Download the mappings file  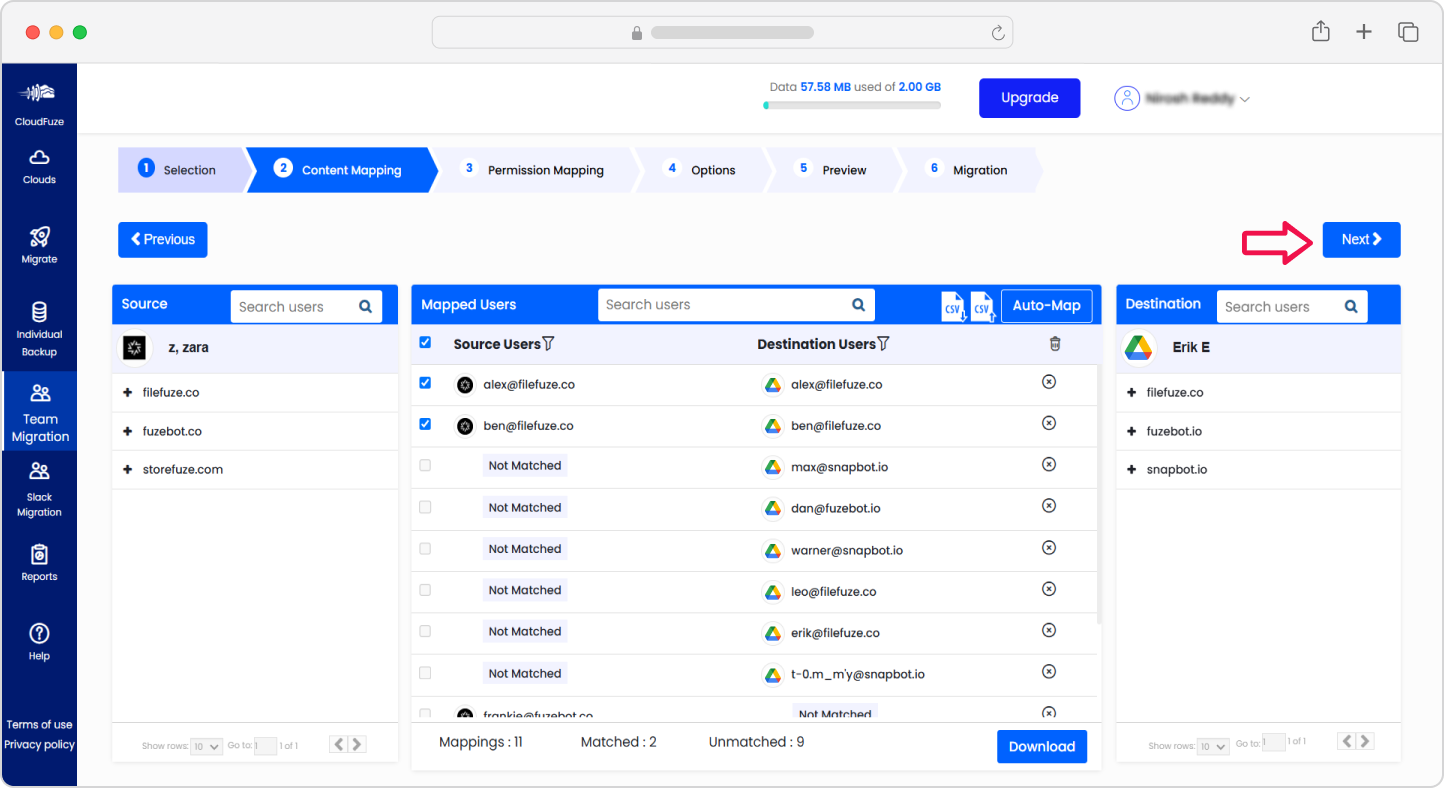click(x=1042, y=747)
